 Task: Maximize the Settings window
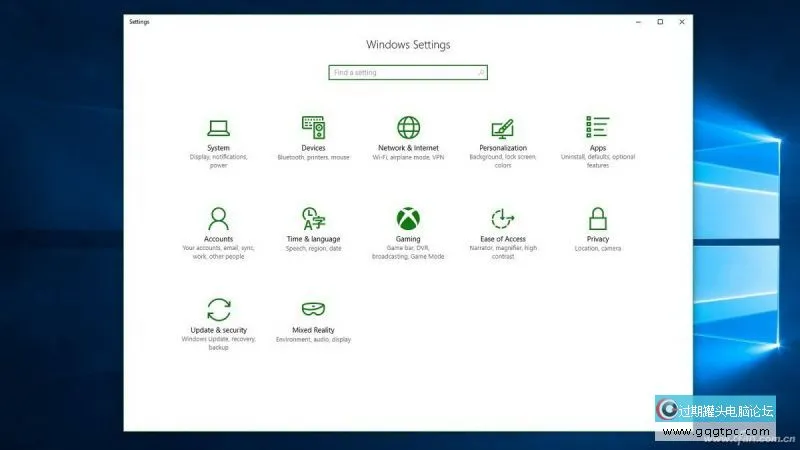[660, 21]
